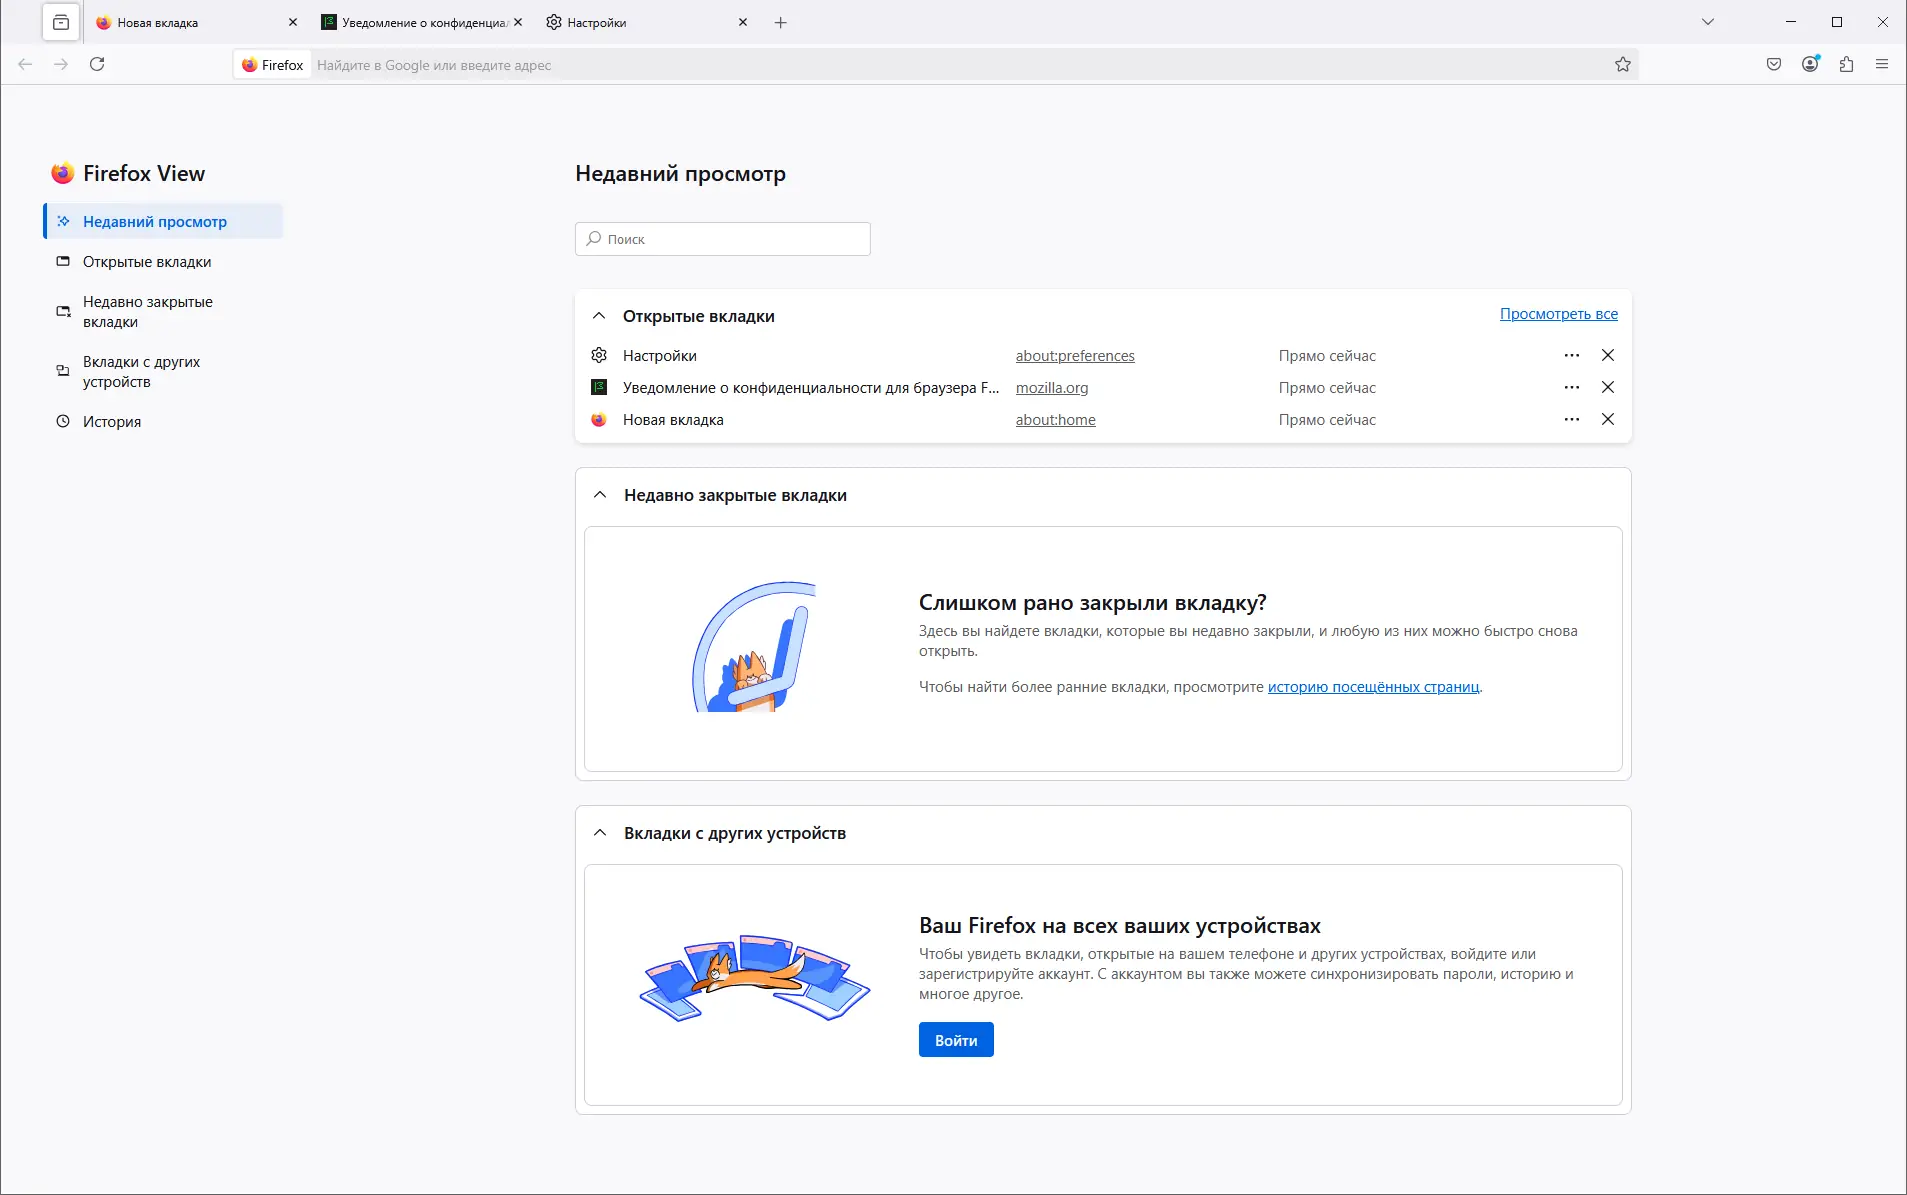1907x1195 pixels.
Task: Close the mozilla.org row in open tabs
Action: [1608, 387]
